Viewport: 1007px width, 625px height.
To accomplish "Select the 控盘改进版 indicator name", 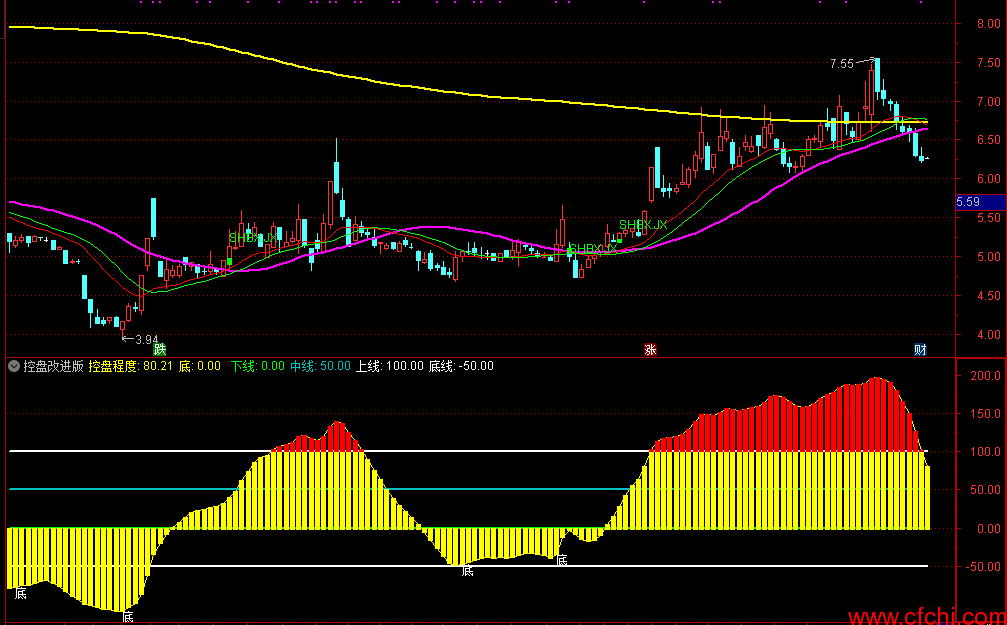I will pos(53,366).
